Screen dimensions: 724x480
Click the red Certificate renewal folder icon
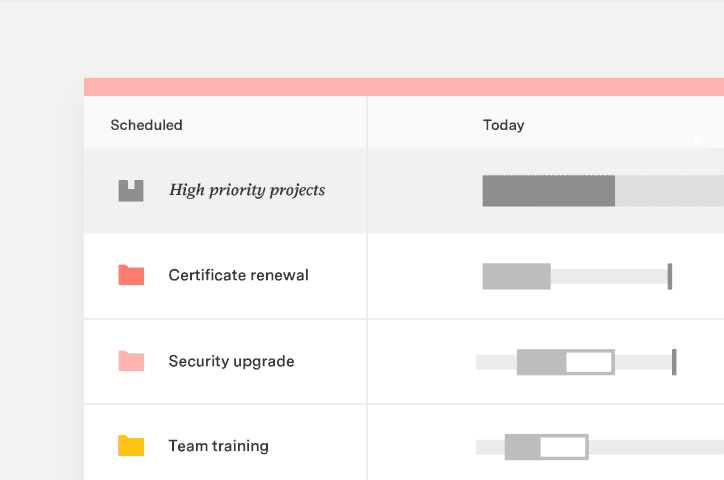[131, 275]
